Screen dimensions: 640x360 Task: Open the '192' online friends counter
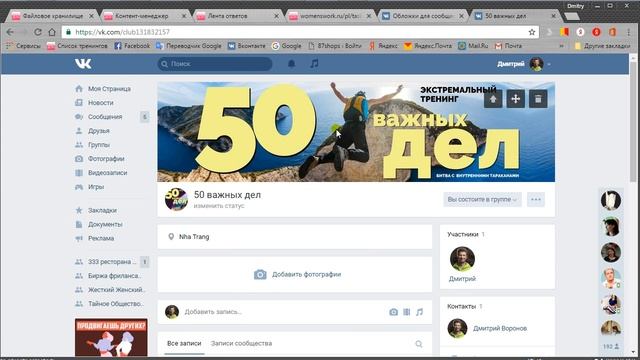tap(611, 346)
